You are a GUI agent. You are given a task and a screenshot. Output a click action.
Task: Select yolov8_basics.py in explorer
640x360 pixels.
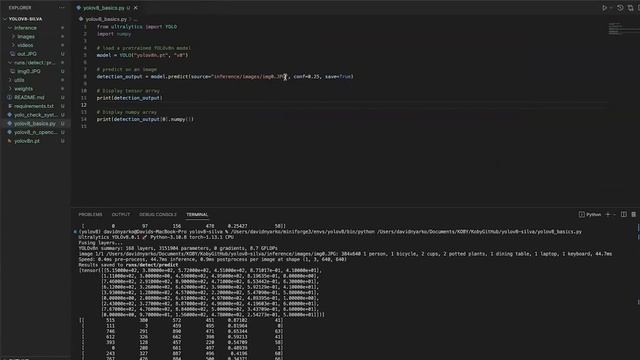pos(35,124)
